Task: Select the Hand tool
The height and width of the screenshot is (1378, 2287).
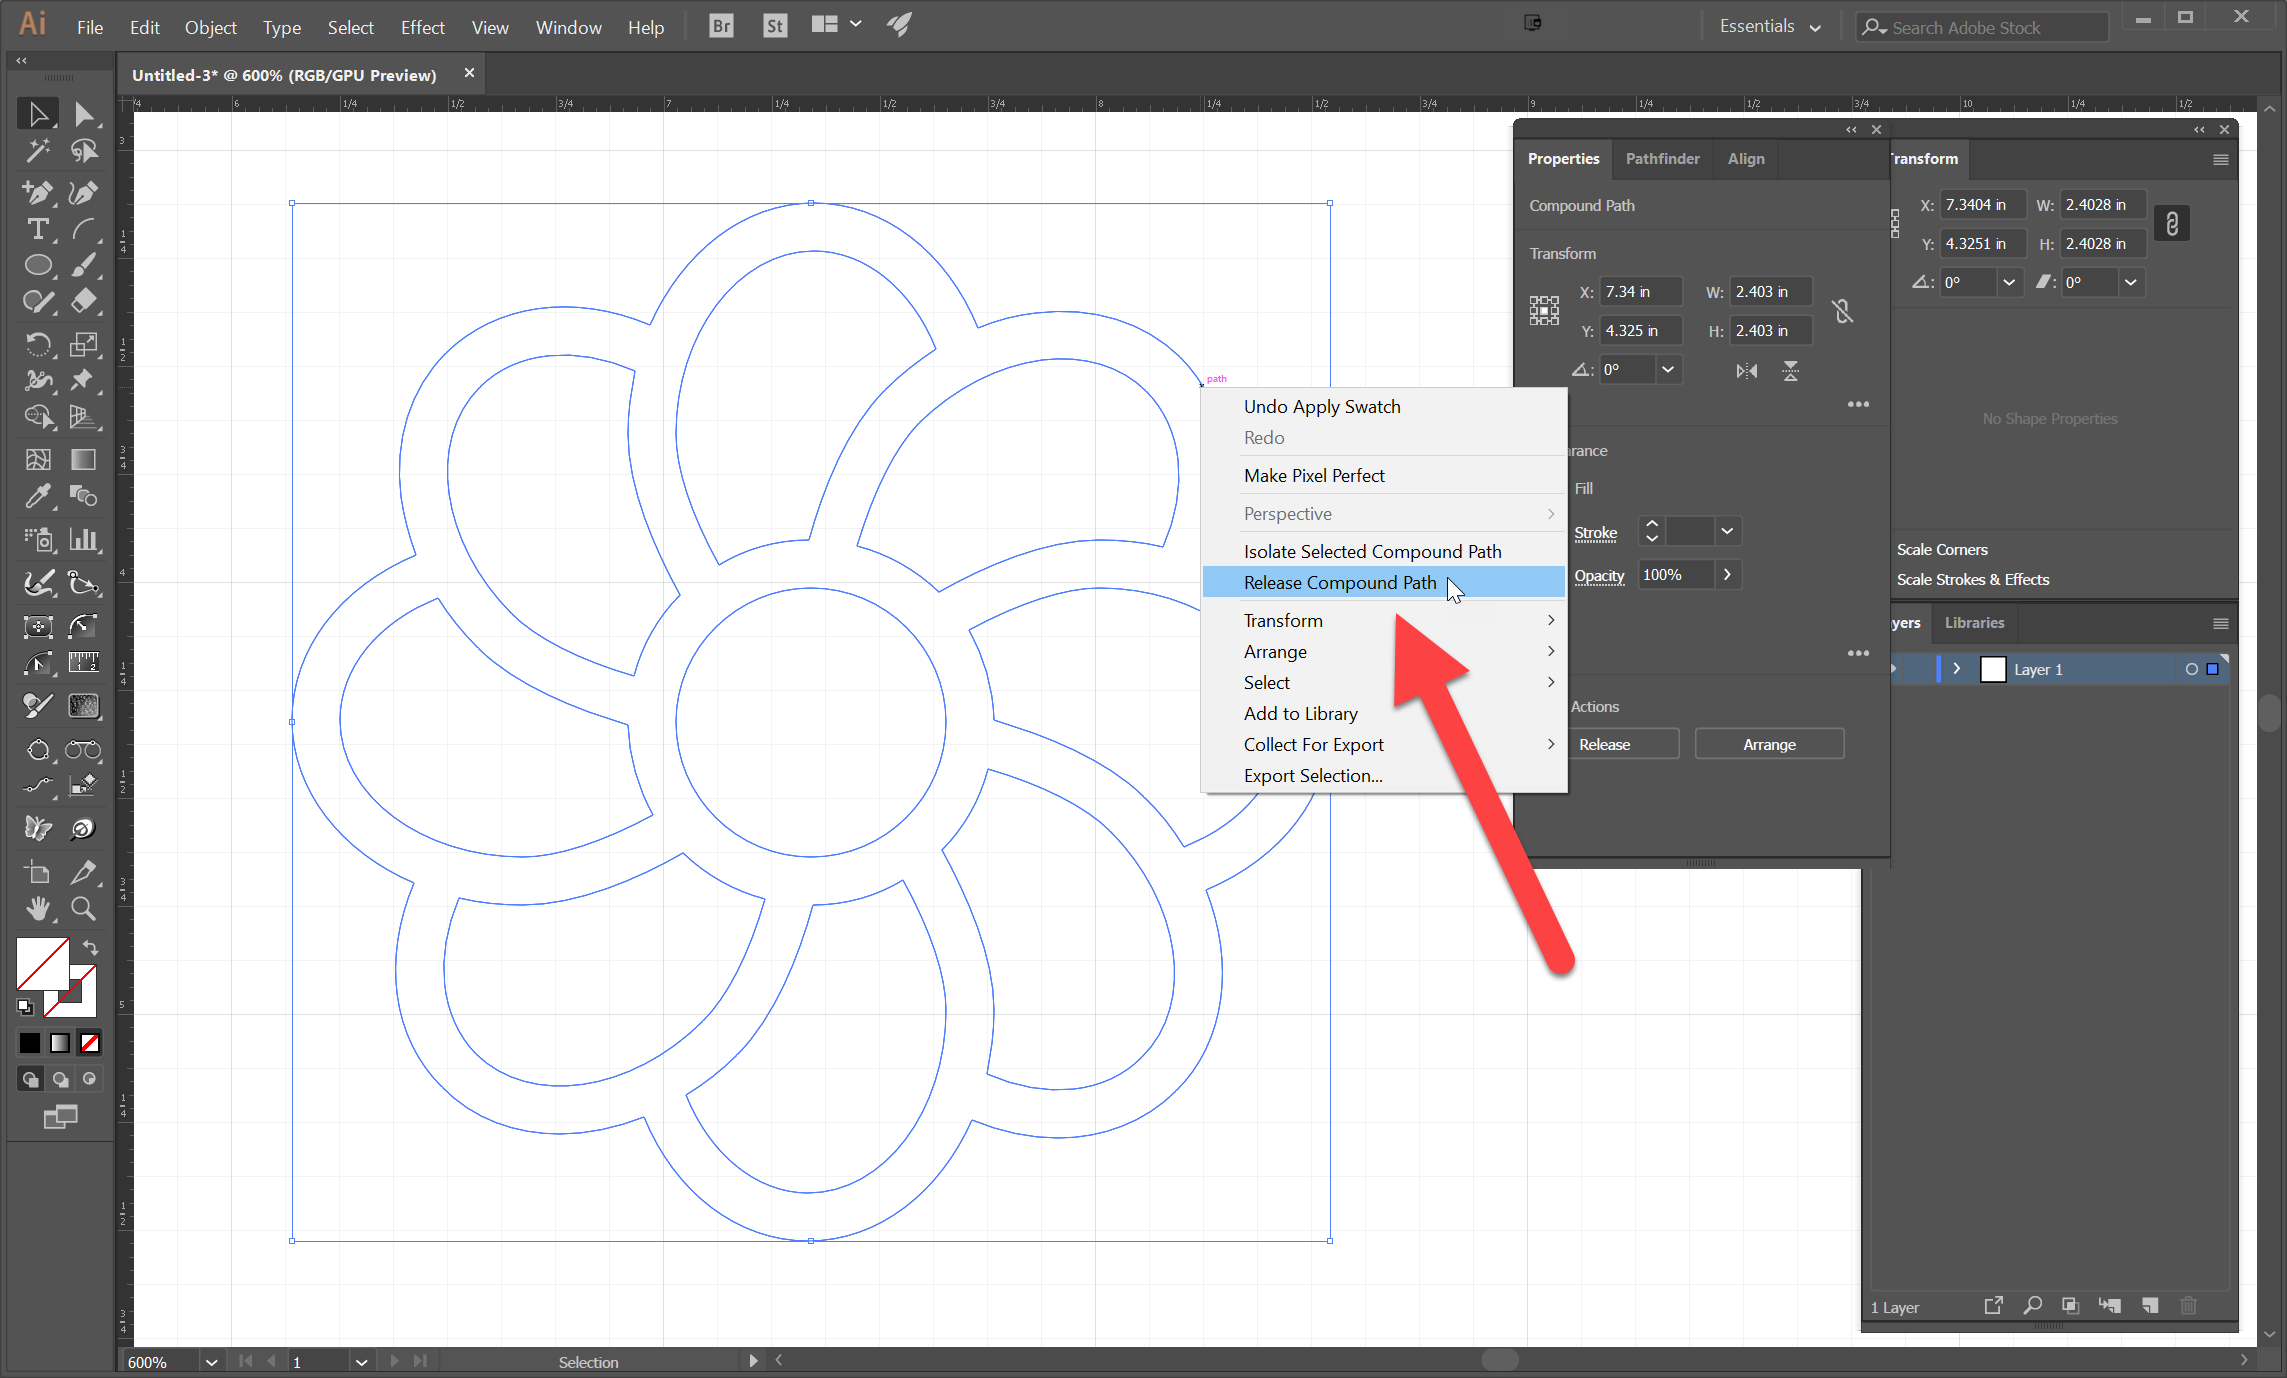Action: (x=38, y=908)
